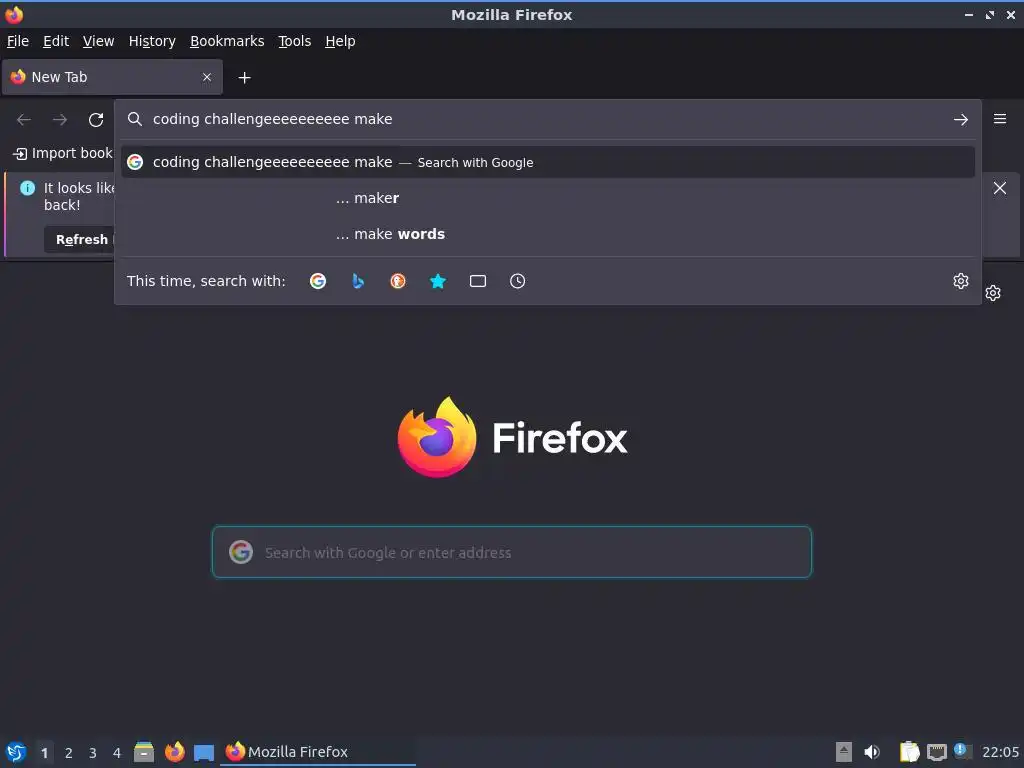Open the History menu
This screenshot has width=1024, height=768.
(152, 41)
